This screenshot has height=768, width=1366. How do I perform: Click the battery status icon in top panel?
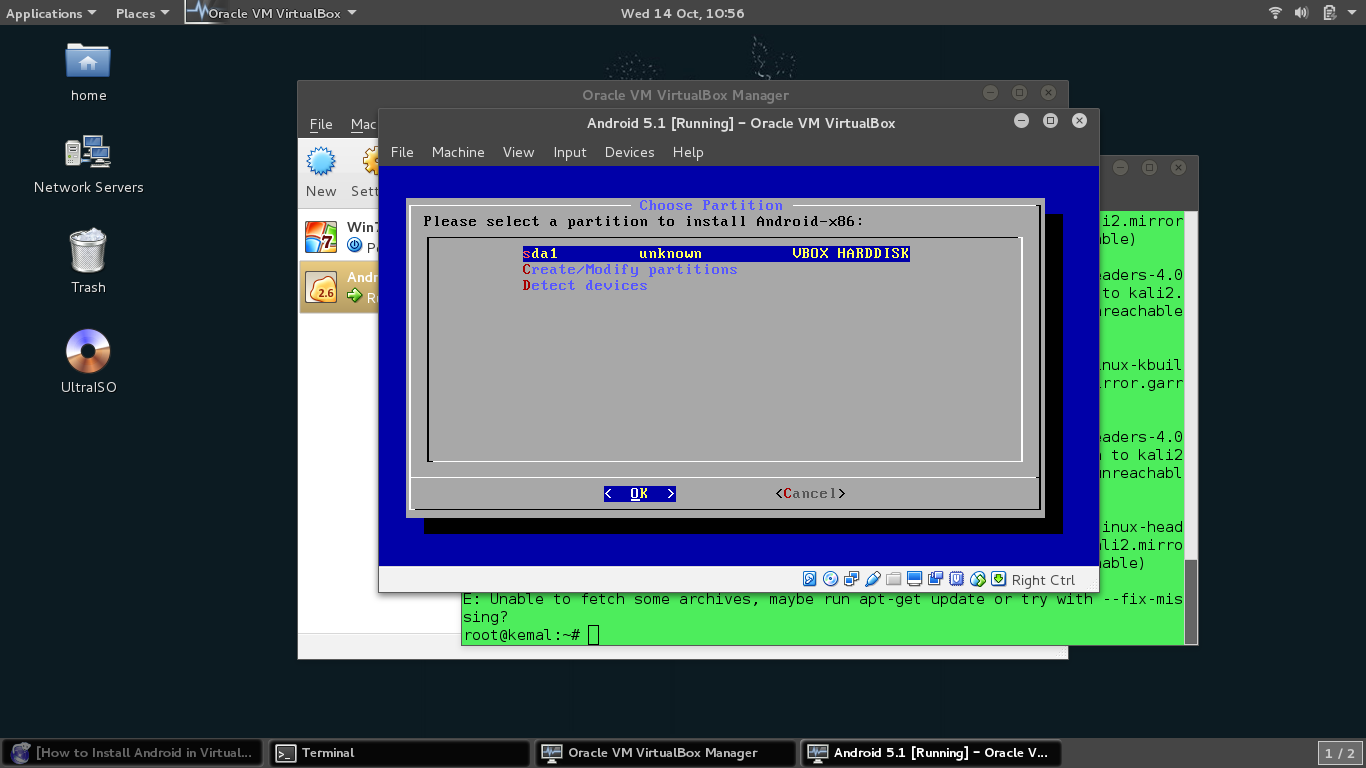click(1329, 13)
